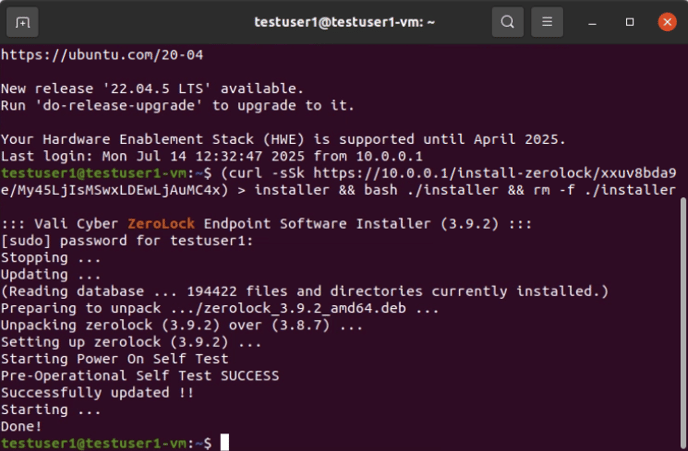The width and height of the screenshot is (688, 451).
Task: Click the 'Done!' output line
Action: 22,426
